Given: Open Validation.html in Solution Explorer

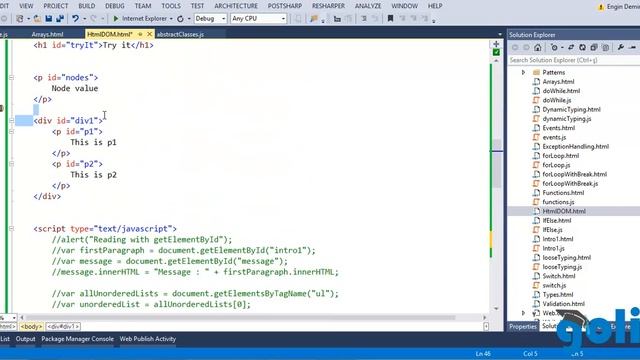Looking at the screenshot, I should point(563,304).
